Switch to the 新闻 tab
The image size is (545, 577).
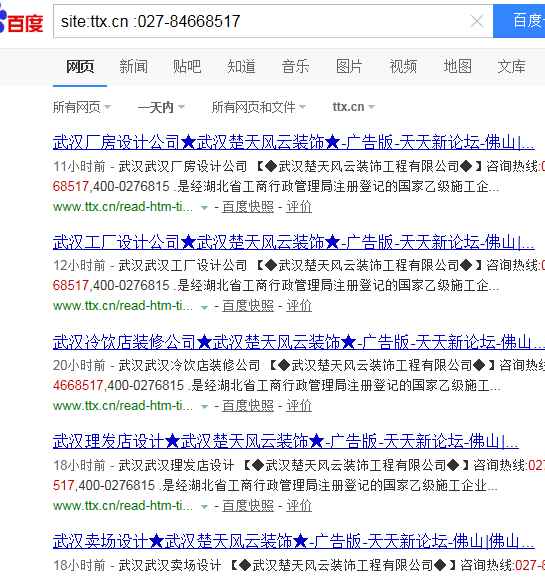pos(134,67)
